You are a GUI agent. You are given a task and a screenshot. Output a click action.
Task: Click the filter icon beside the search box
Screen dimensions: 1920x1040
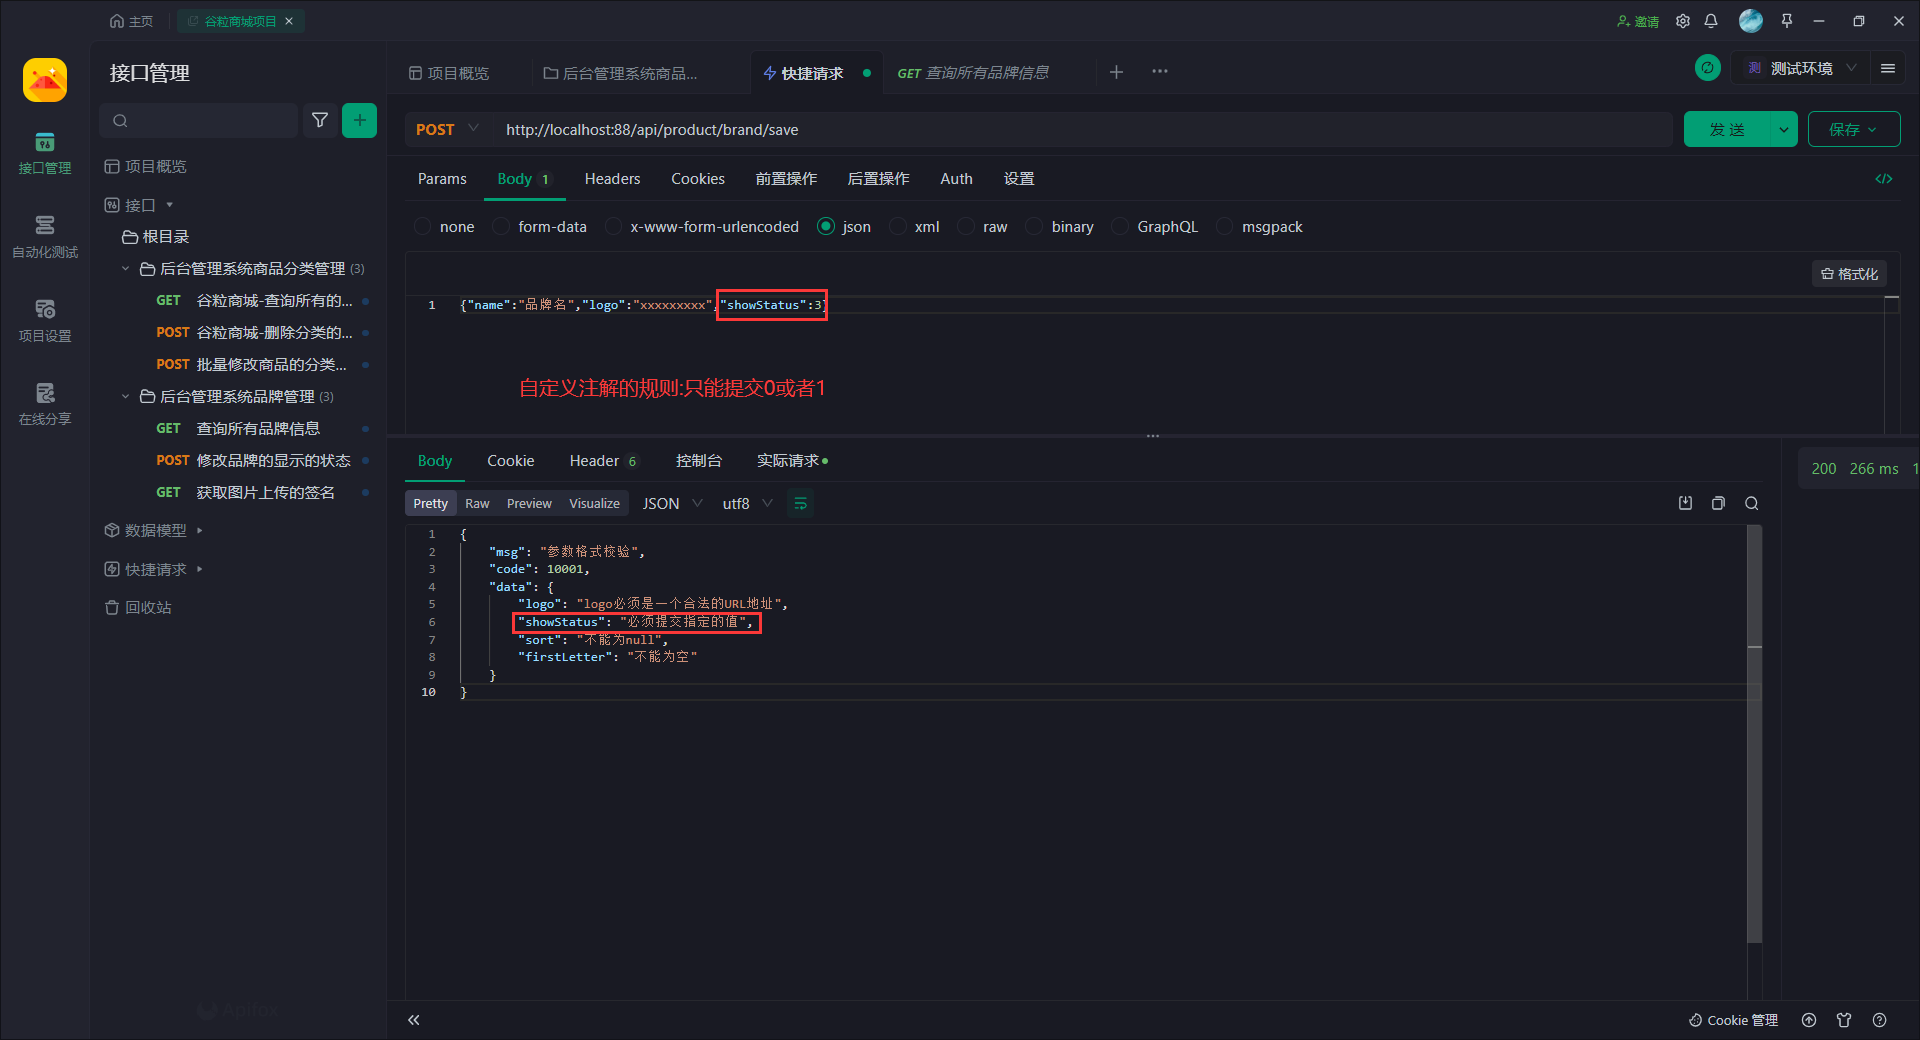click(x=320, y=121)
